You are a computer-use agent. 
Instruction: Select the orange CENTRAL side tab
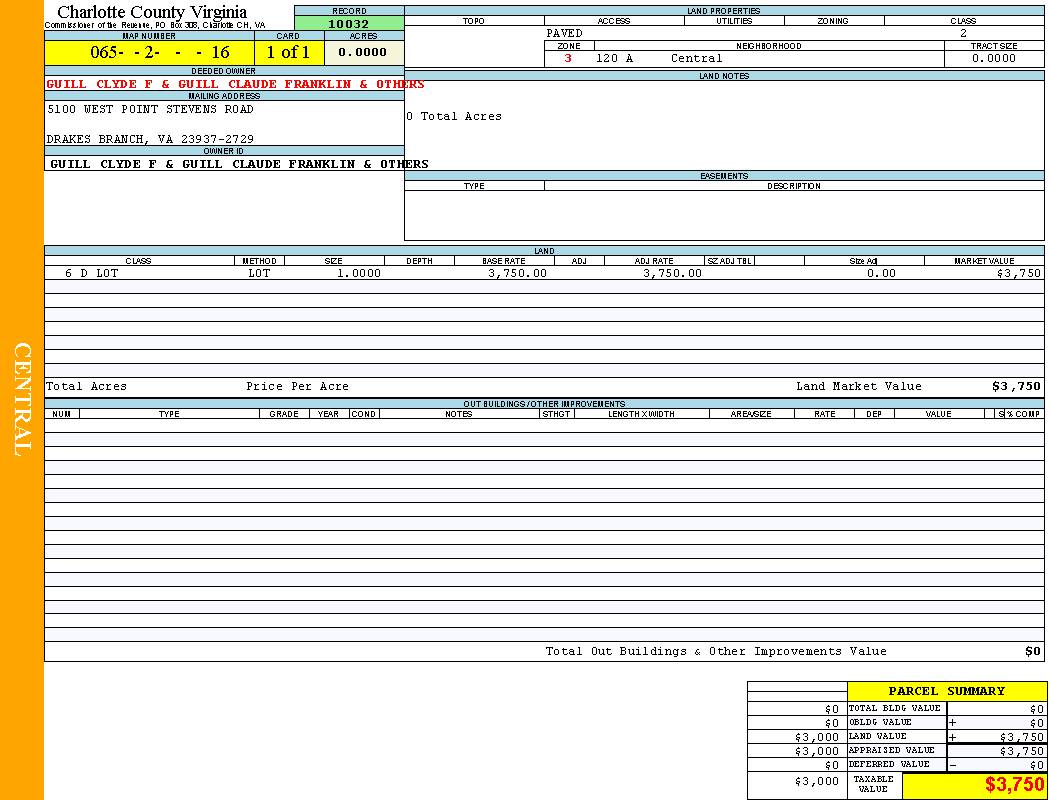(x=22, y=400)
